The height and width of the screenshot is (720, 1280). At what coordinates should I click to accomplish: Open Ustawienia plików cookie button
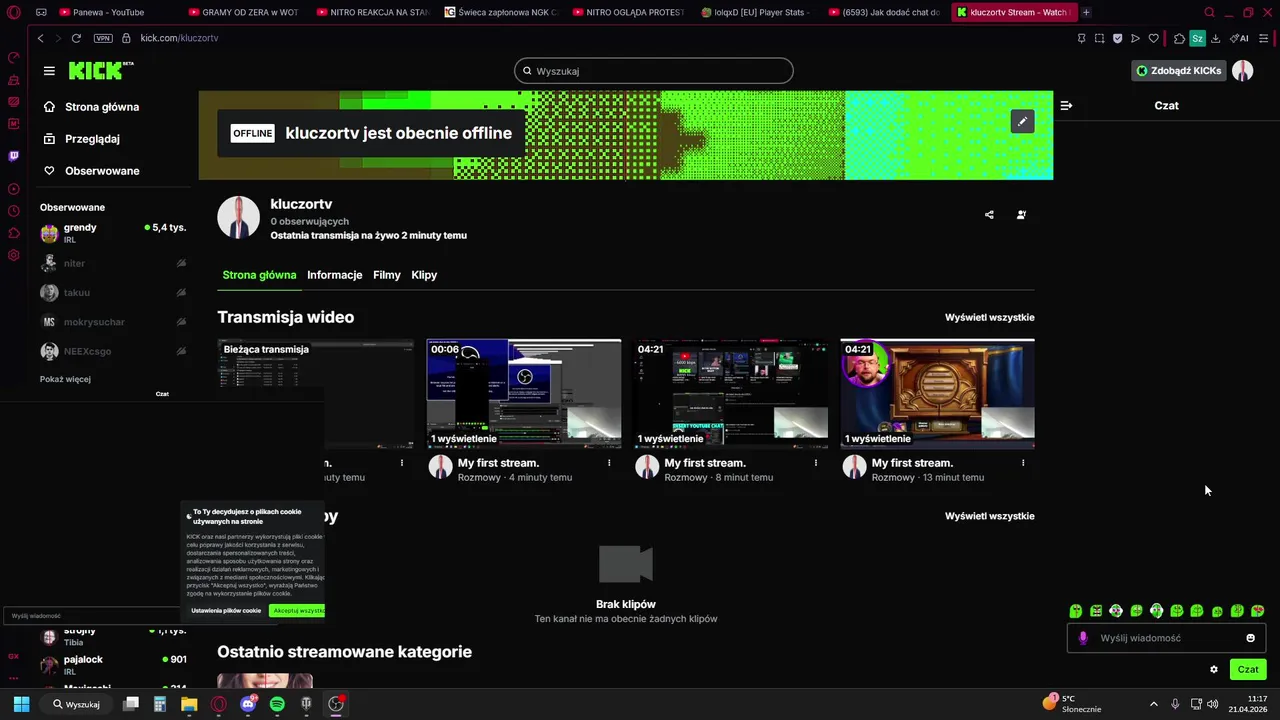point(226,610)
